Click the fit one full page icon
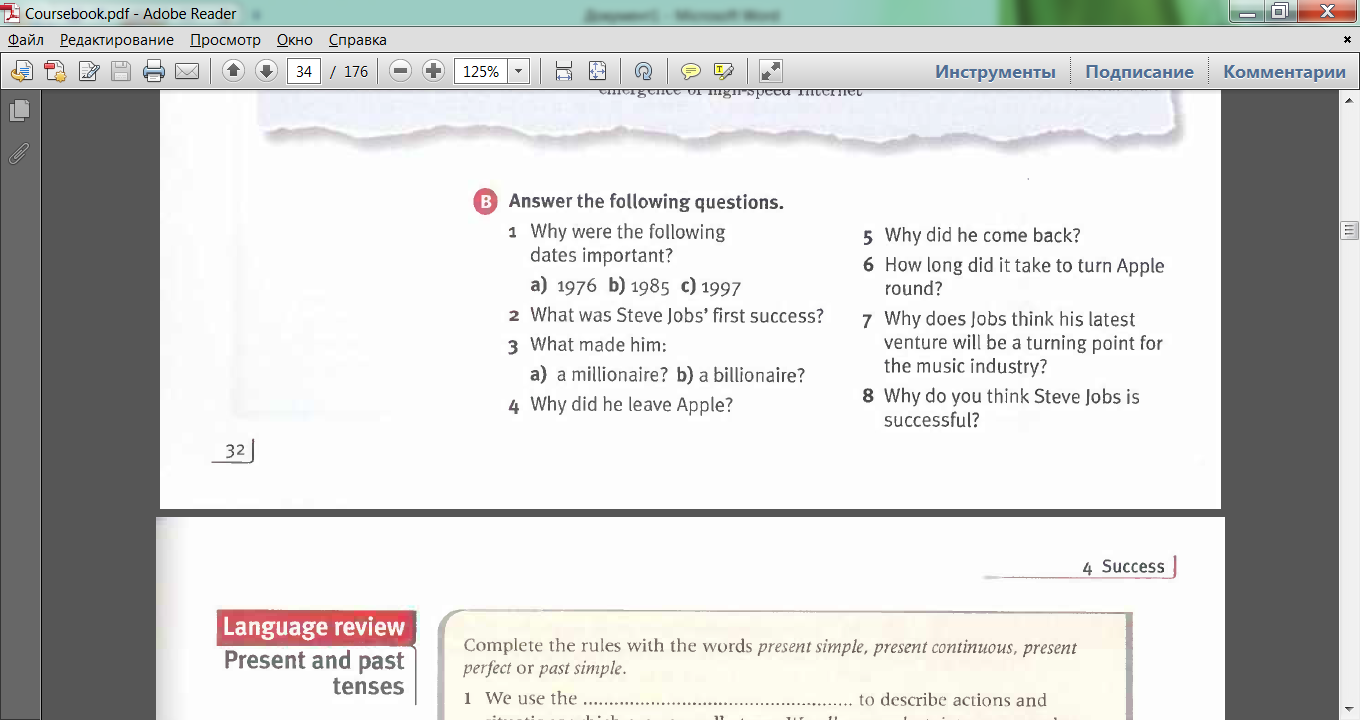 click(597, 71)
